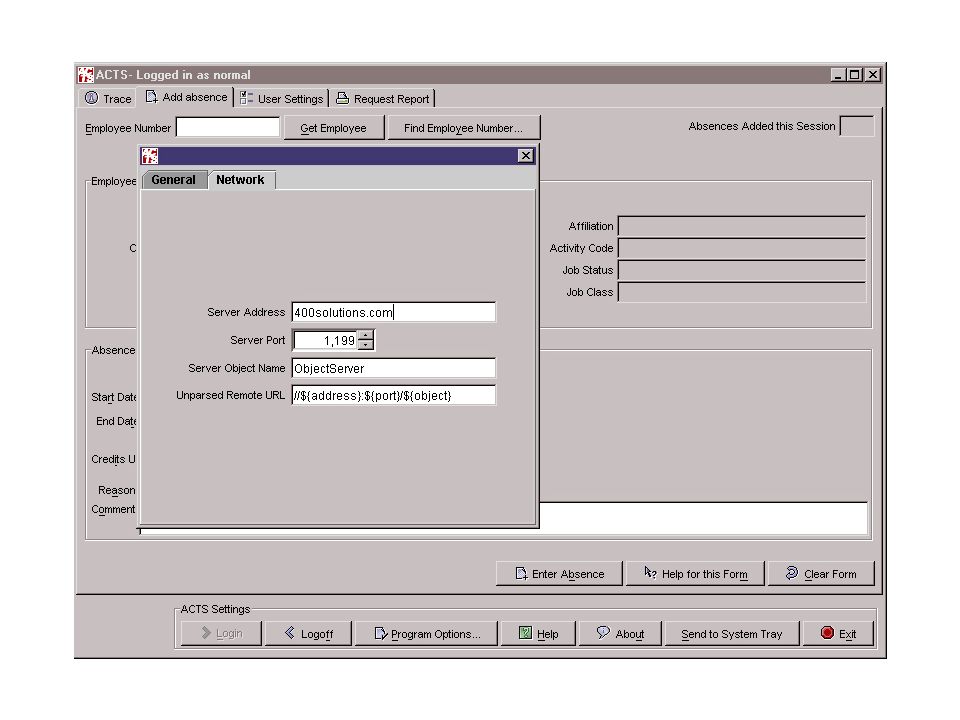The width and height of the screenshot is (960, 720).
Task: Click the About button
Action: click(x=620, y=634)
